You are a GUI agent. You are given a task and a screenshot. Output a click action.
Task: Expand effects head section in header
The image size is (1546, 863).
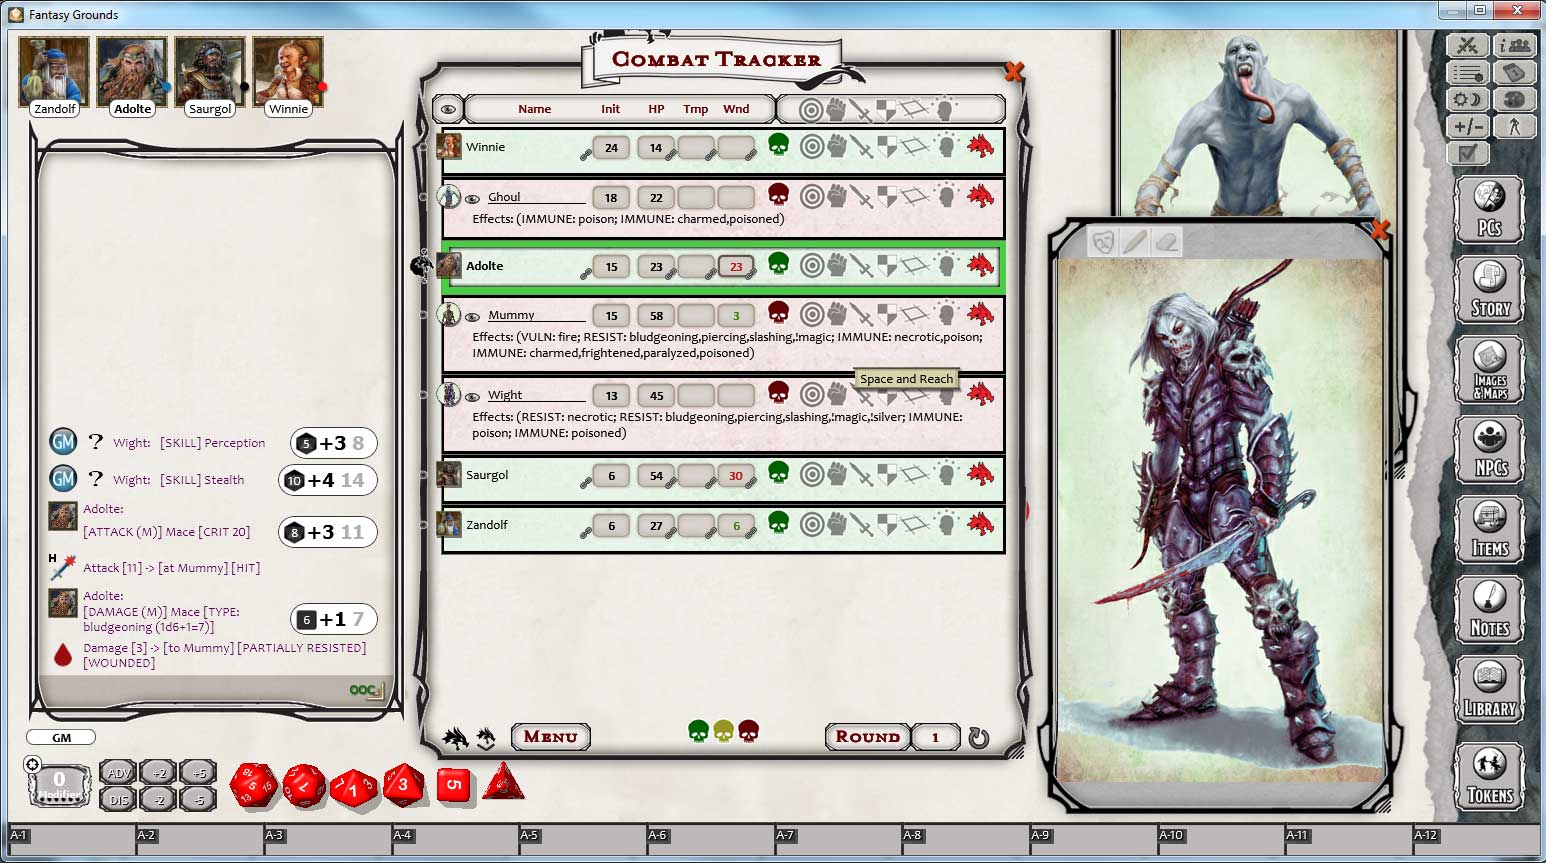click(x=945, y=109)
